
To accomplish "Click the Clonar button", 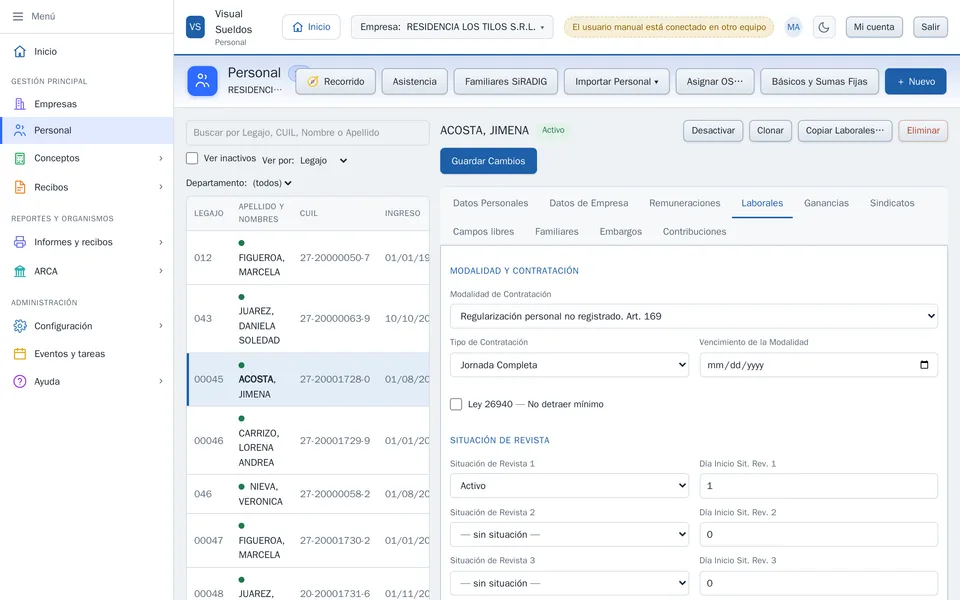I will [x=770, y=130].
